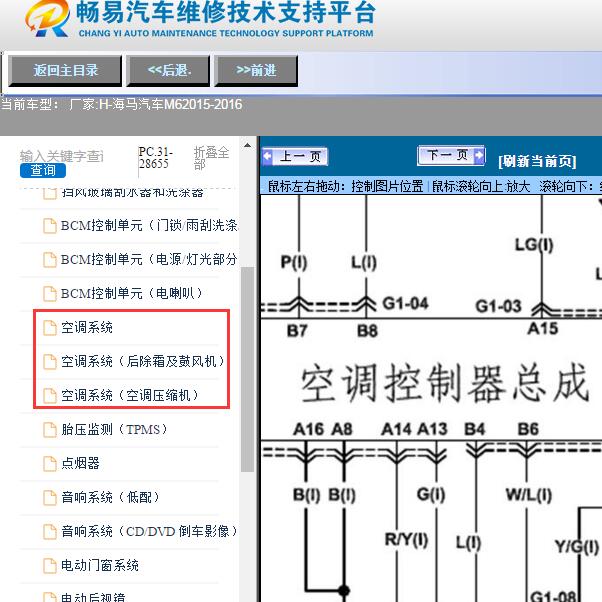The width and height of the screenshot is (602, 602).
Task: Open 音响系统（CD/DVD 倒车影像） entry
Action: point(149,531)
